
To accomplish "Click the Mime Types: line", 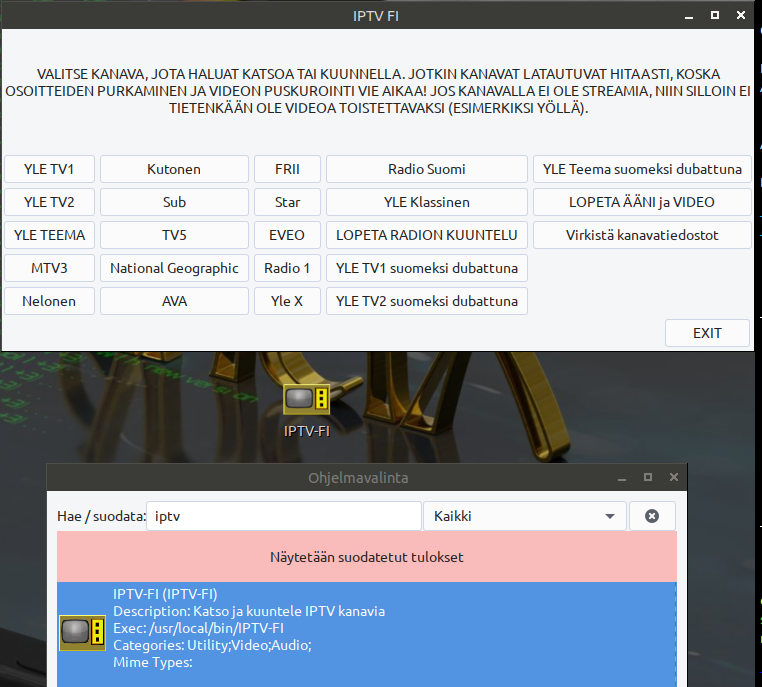I will 153,662.
